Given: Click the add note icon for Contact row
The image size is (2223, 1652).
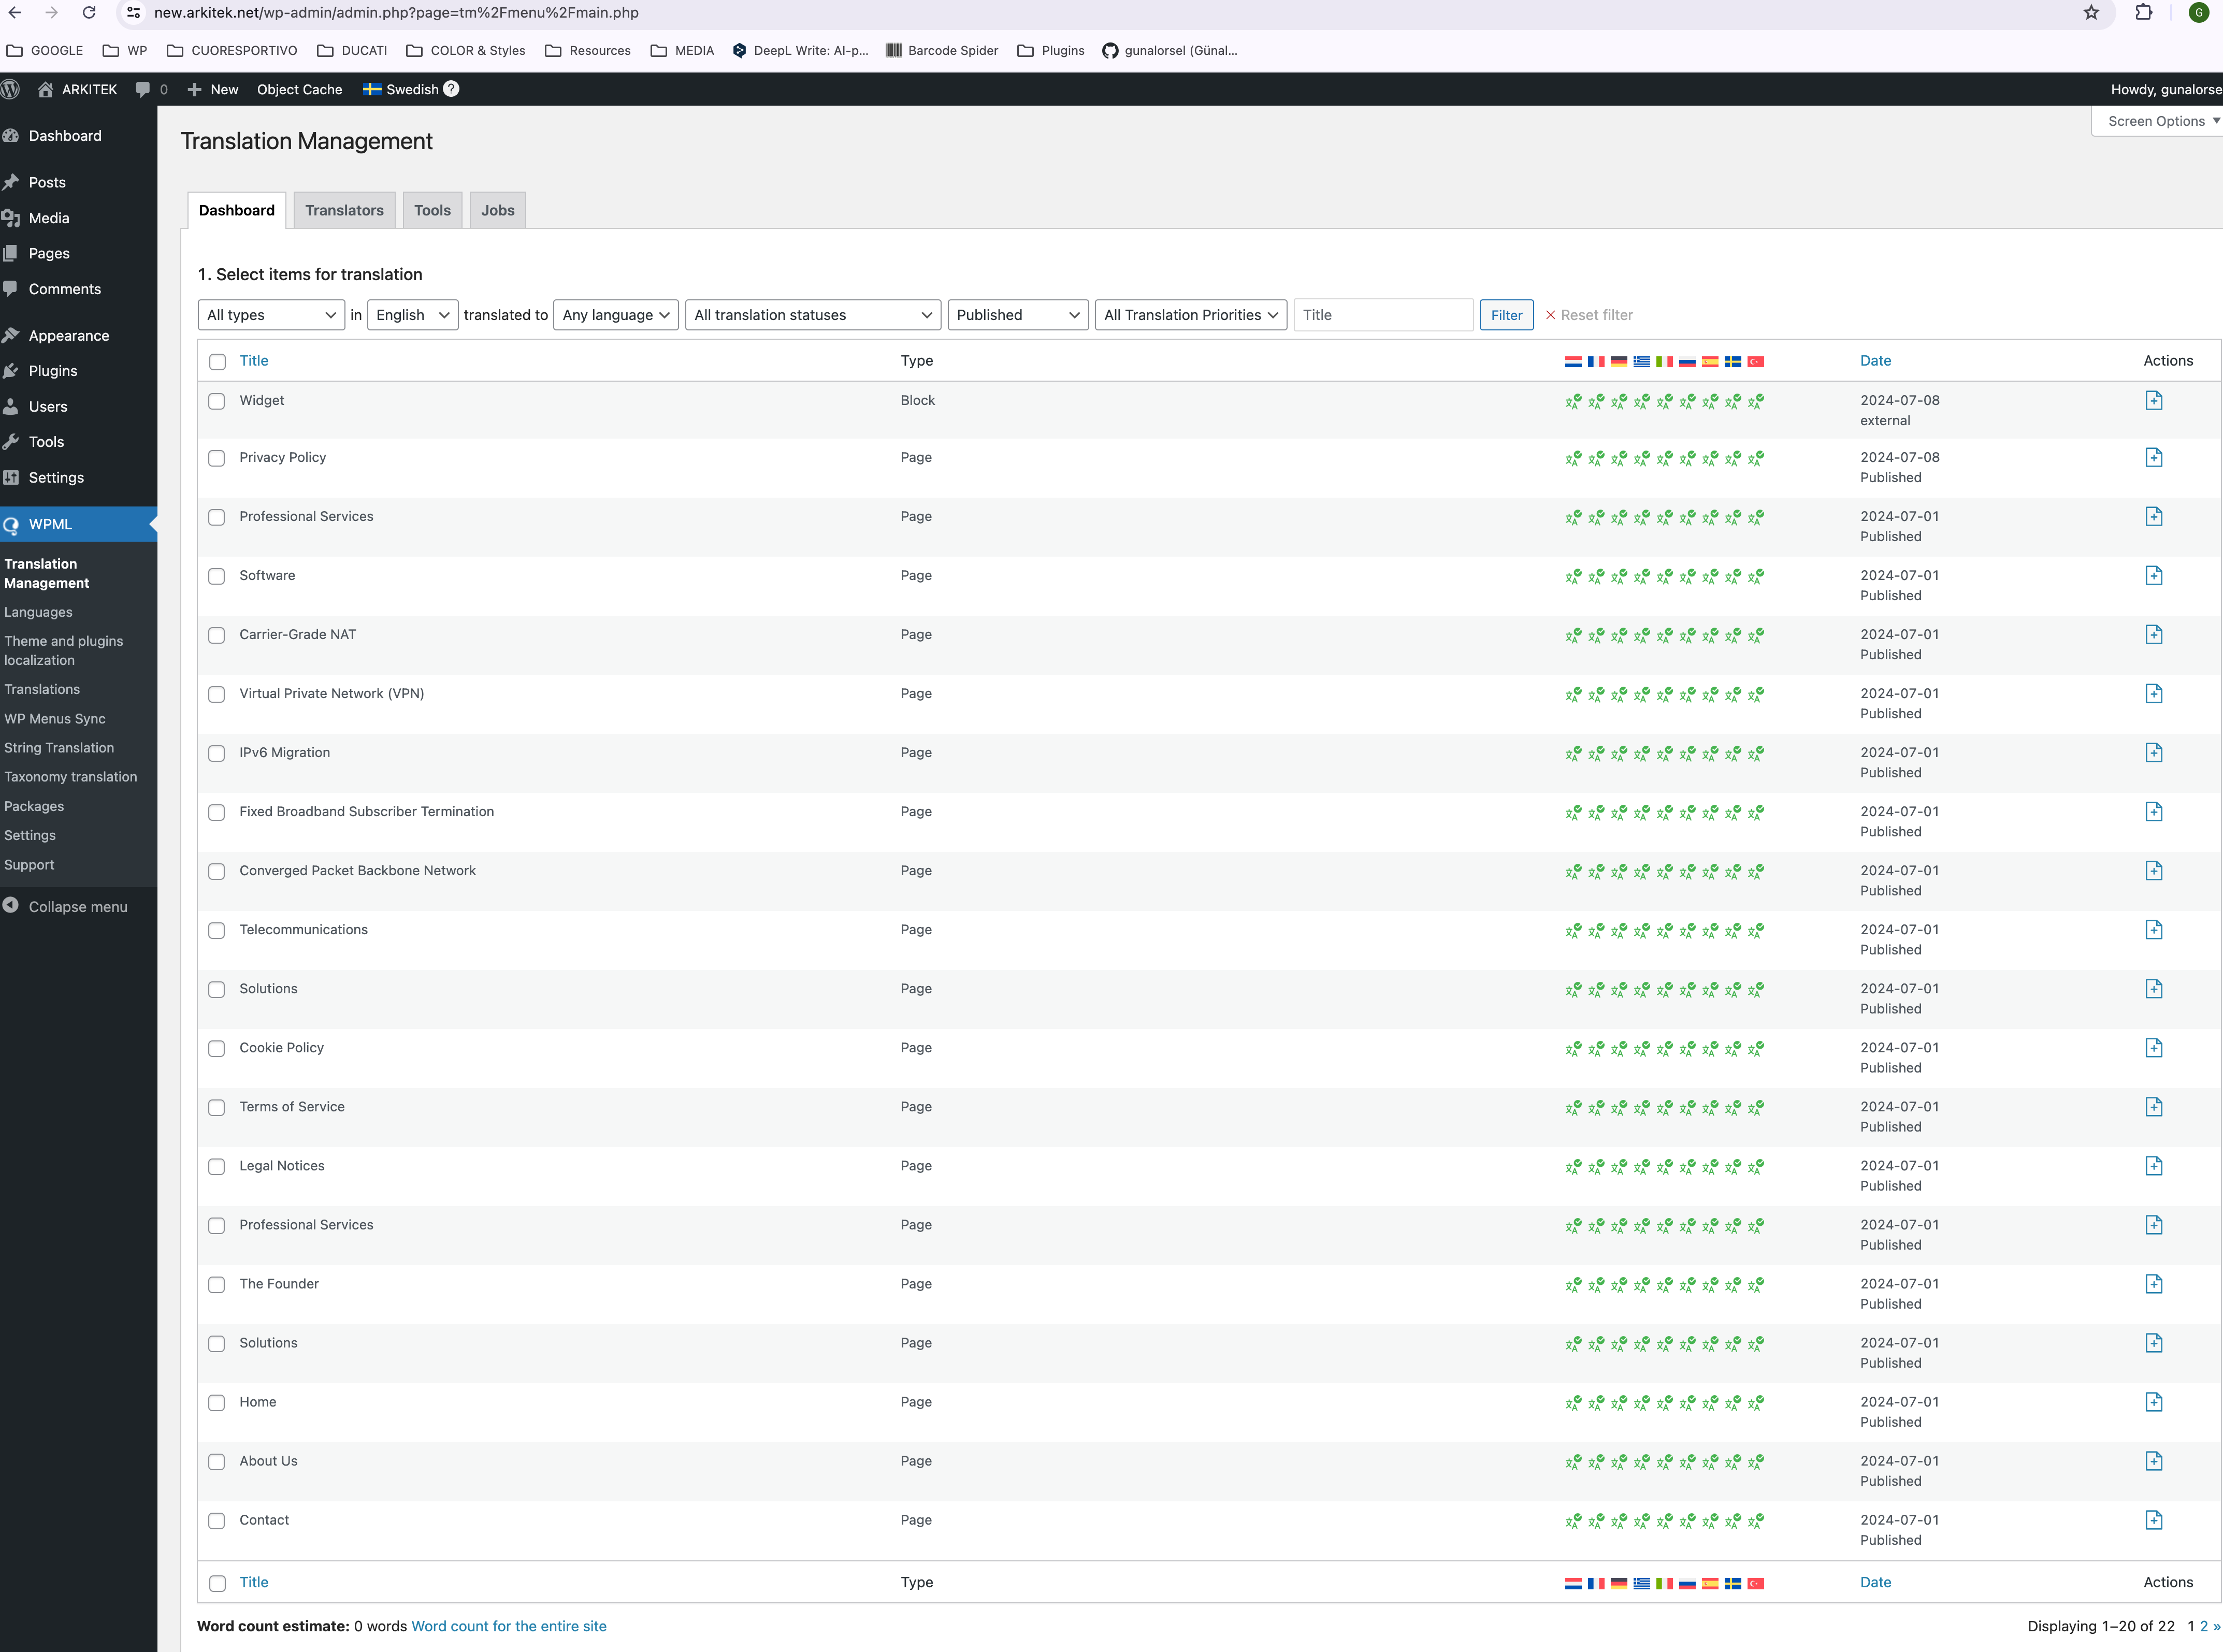Looking at the screenshot, I should pyautogui.click(x=2153, y=1520).
